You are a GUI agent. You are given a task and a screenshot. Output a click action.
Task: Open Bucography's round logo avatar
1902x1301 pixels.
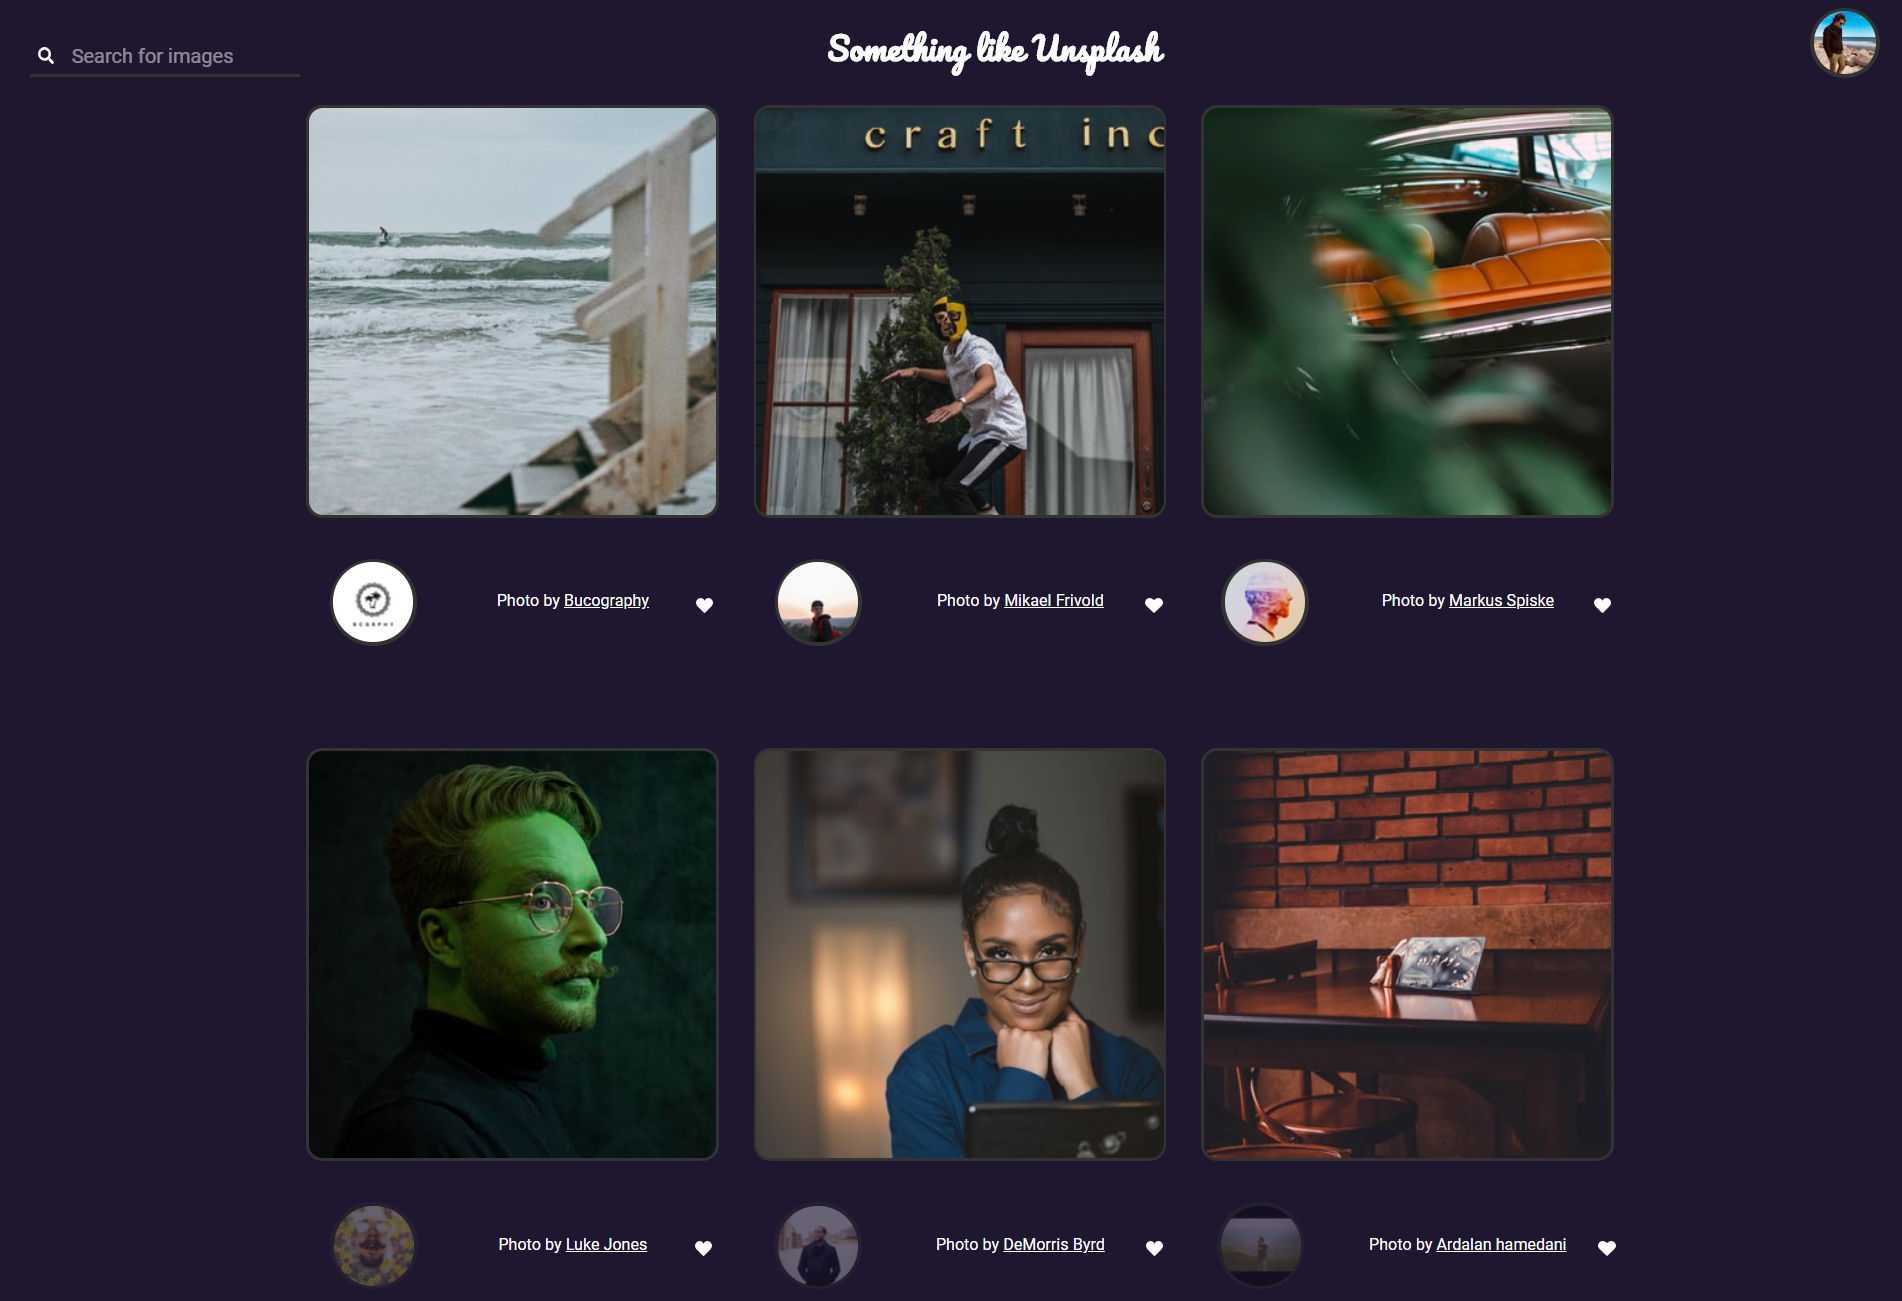pos(373,602)
